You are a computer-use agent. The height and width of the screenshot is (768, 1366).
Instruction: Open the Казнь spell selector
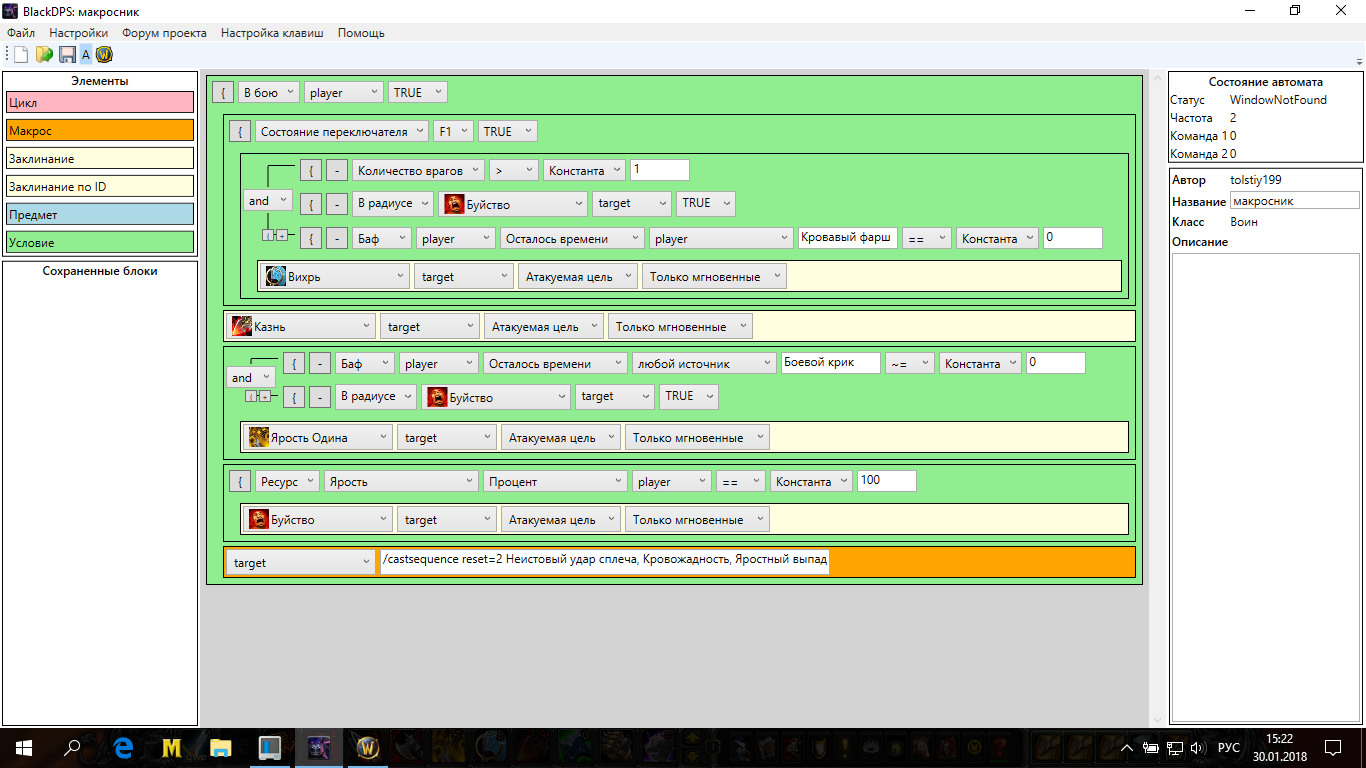pos(300,327)
